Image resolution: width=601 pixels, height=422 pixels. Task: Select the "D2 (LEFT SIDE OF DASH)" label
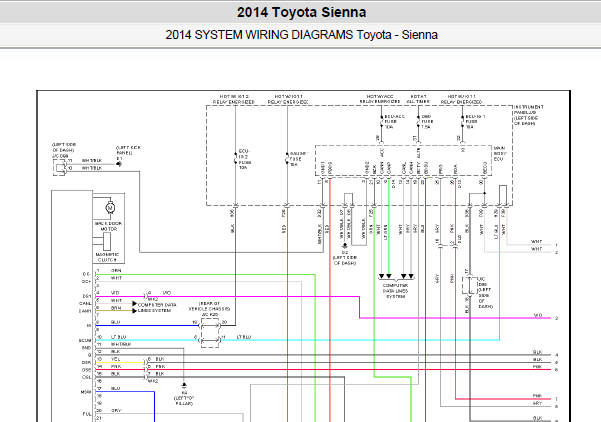(345, 258)
